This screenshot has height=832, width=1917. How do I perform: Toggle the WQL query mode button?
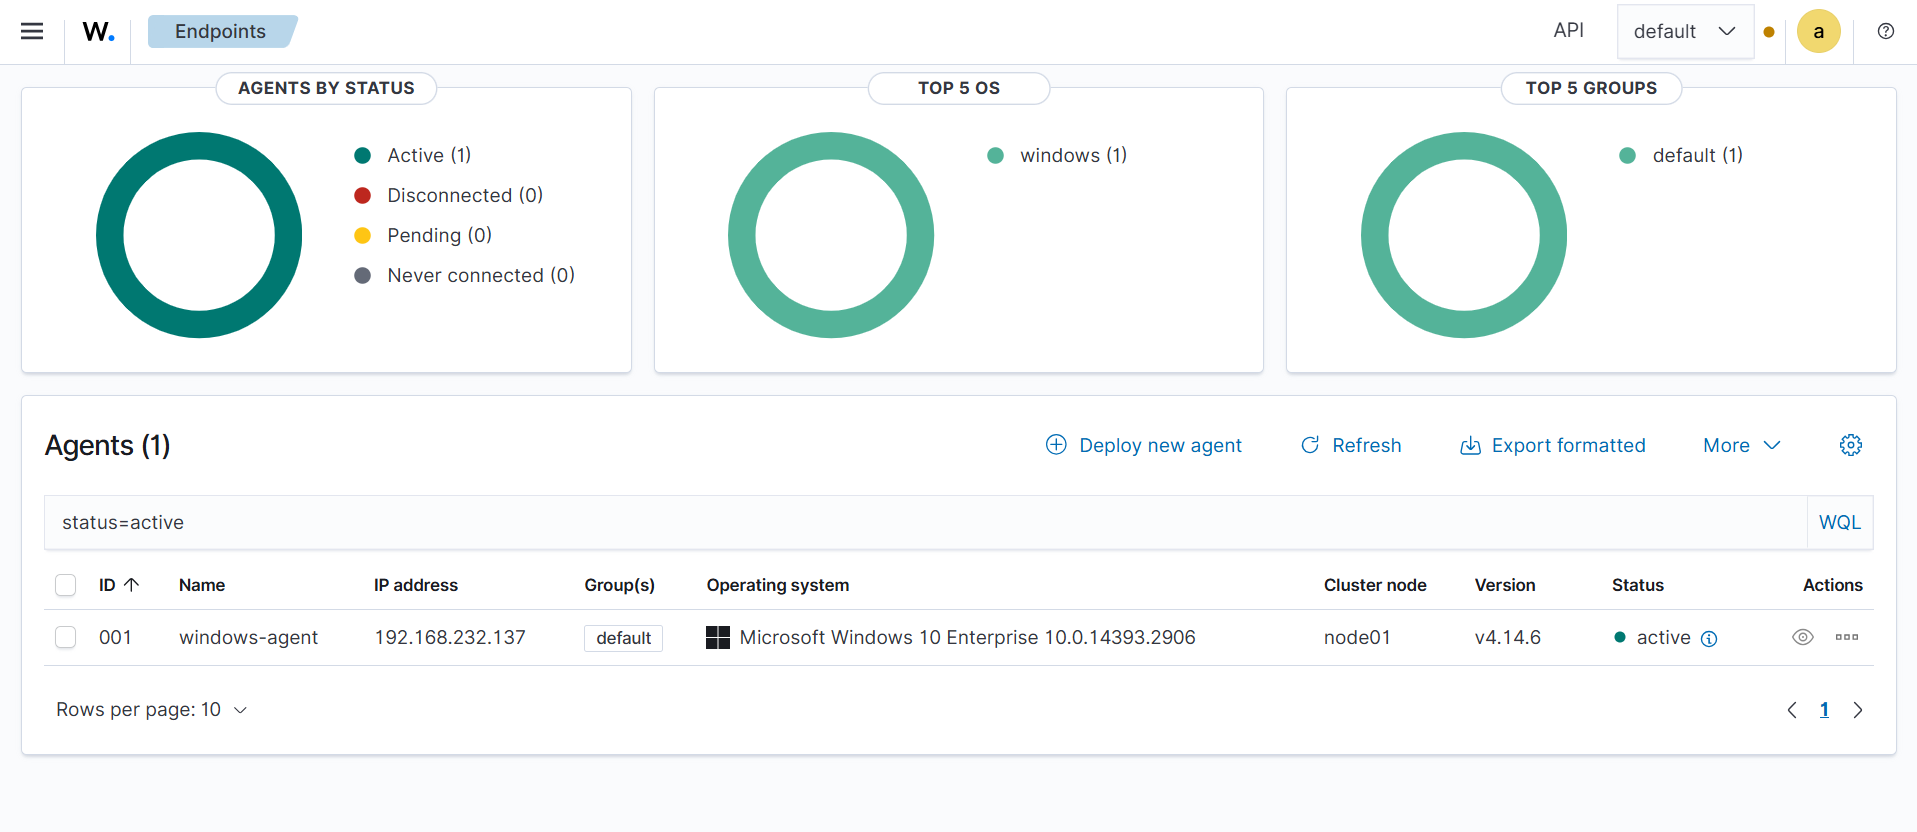pyautogui.click(x=1839, y=522)
